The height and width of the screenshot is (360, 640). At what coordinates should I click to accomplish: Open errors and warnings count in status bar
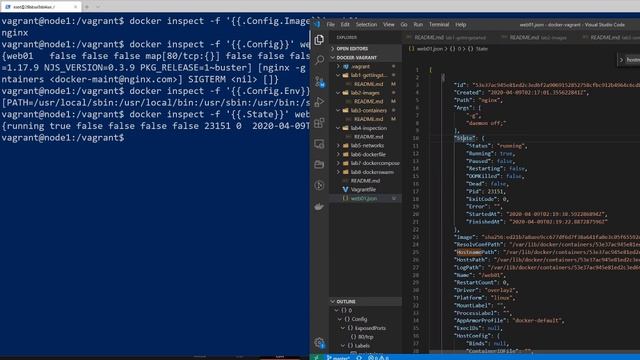[378, 358]
